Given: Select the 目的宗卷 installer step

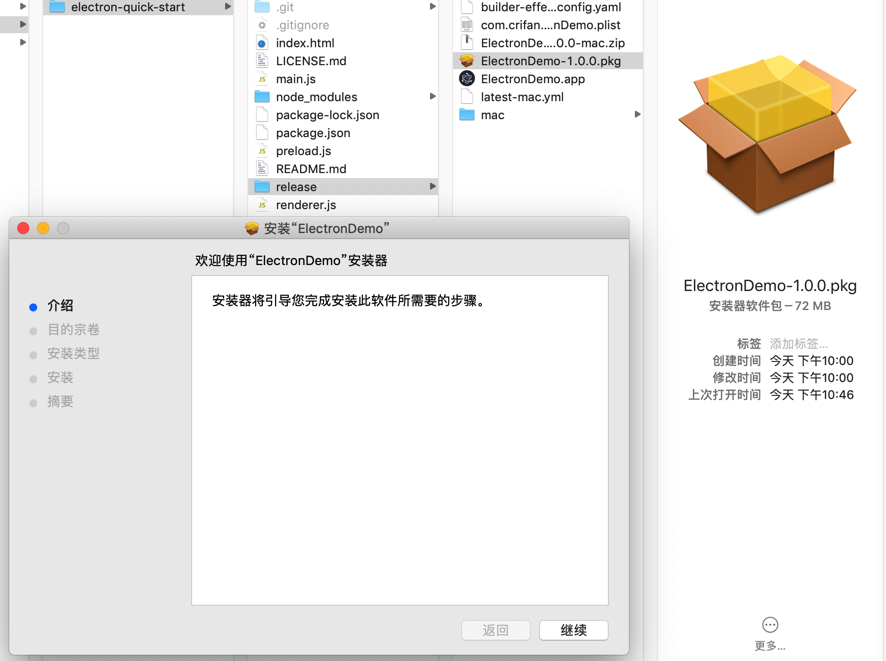Looking at the screenshot, I should tap(73, 329).
